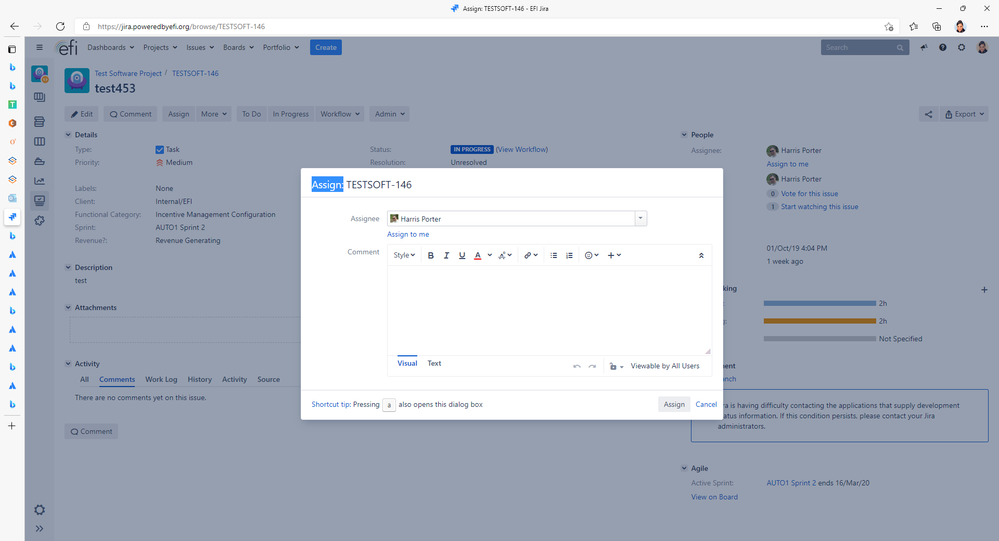The height and width of the screenshot is (541, 999).
Task: Click the Assign button in dialog
Action: pyautogui.click(x=674, y=405)
